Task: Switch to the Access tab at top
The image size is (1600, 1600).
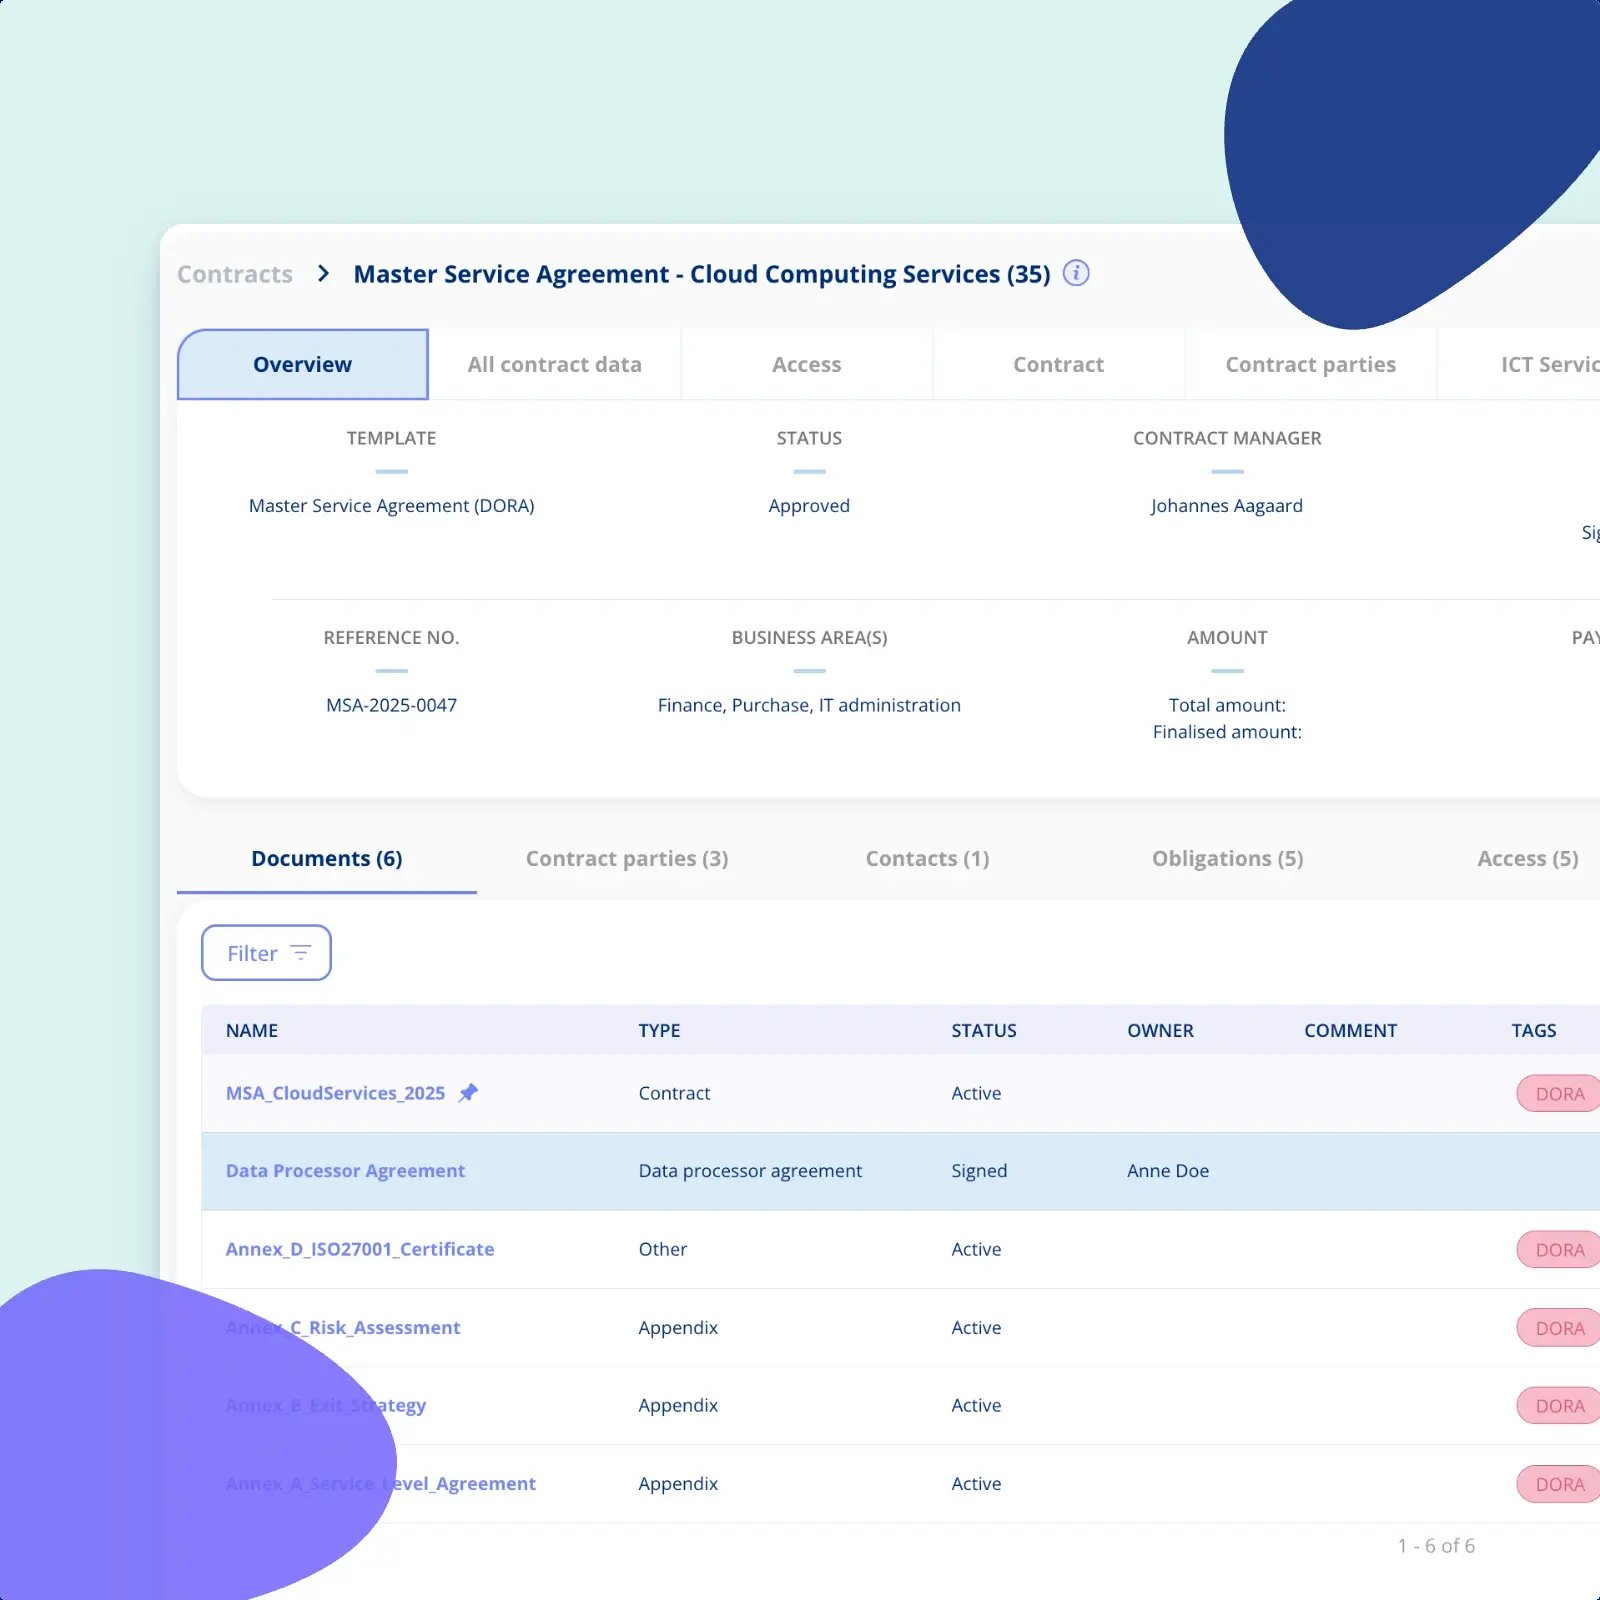Action: click(807, 364)
